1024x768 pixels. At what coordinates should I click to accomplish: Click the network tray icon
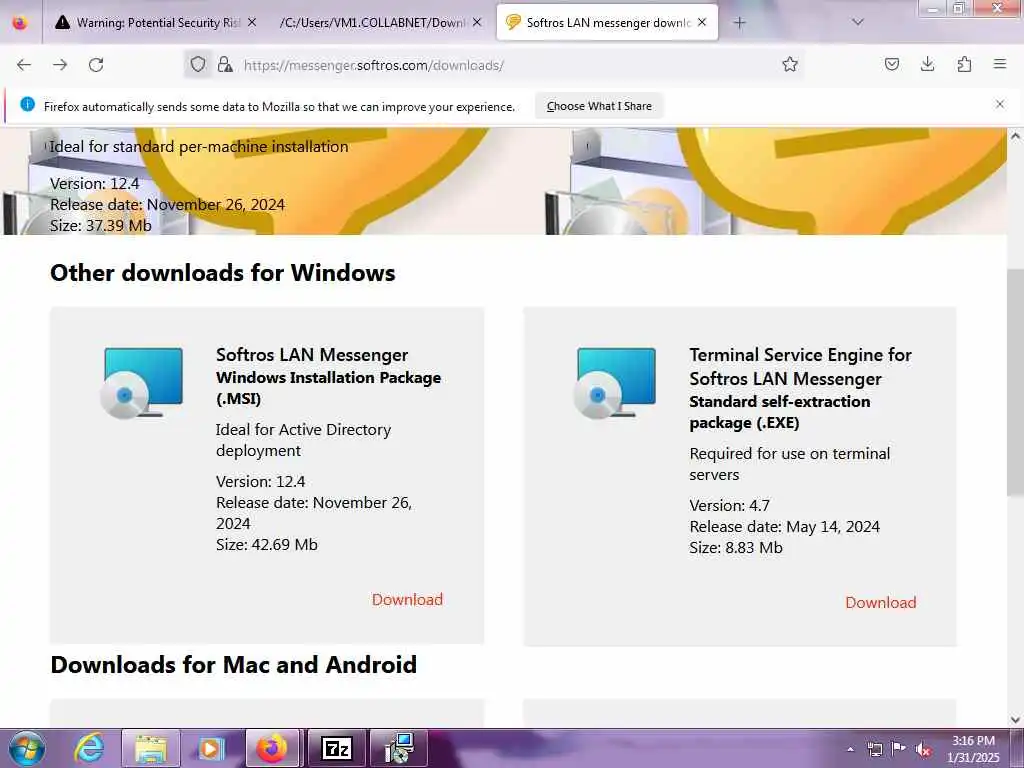coord(874,749)
